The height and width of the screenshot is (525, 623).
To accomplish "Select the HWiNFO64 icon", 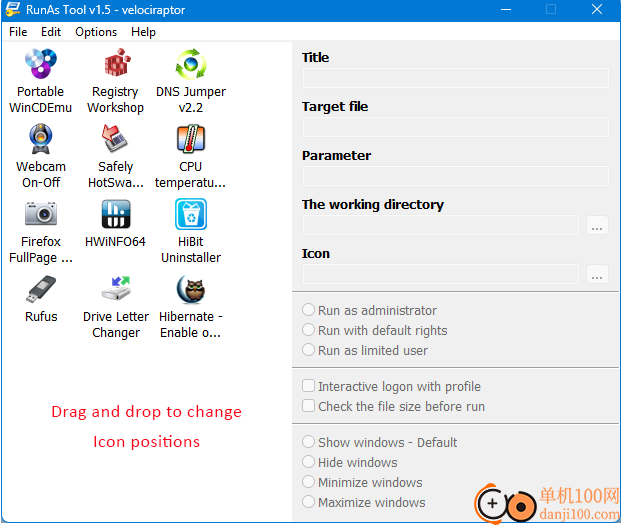I will tap(116, 213).
